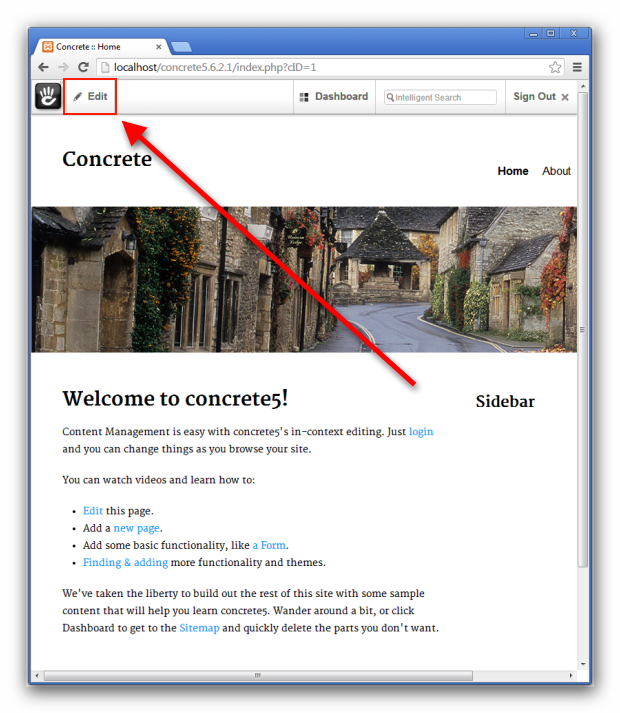Click the concrete5 hand logo icon
Viewport: 620px width, 713px height.
48,96
